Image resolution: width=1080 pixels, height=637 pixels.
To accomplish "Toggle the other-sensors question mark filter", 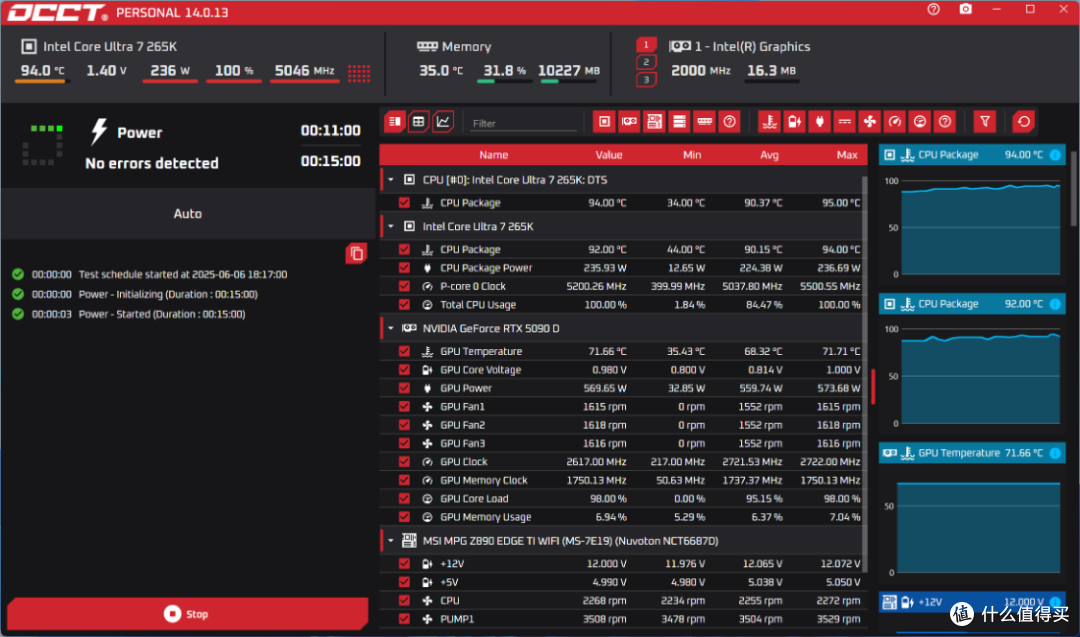I will [945, 122].
